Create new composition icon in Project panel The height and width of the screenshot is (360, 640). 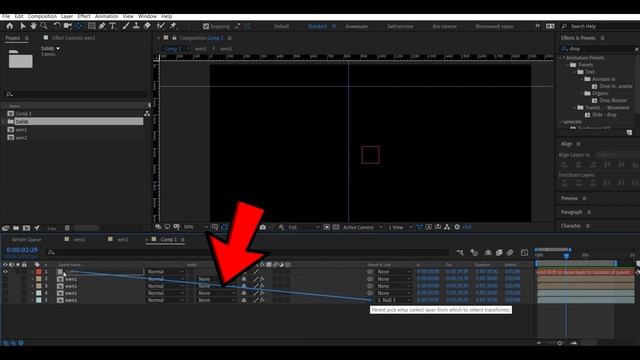26,228
